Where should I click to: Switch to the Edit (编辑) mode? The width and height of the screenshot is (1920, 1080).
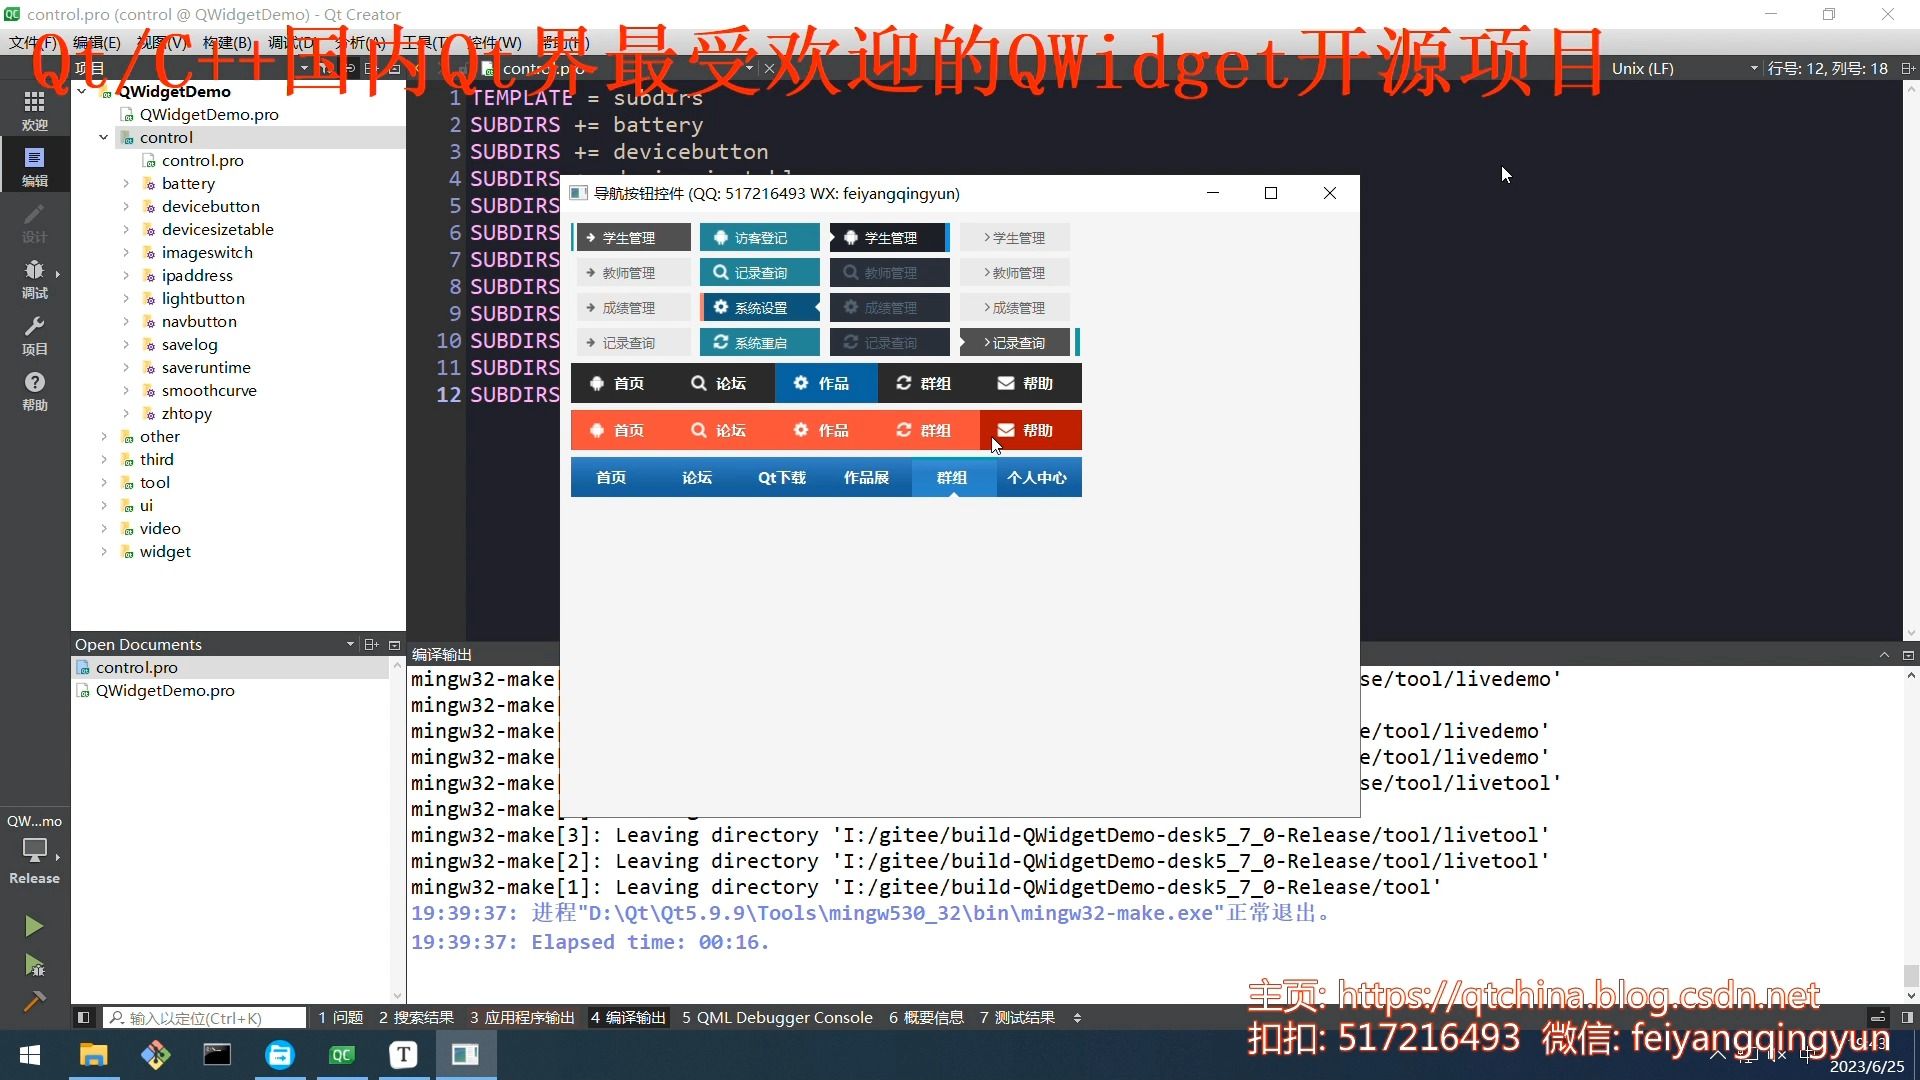(34, 167)
